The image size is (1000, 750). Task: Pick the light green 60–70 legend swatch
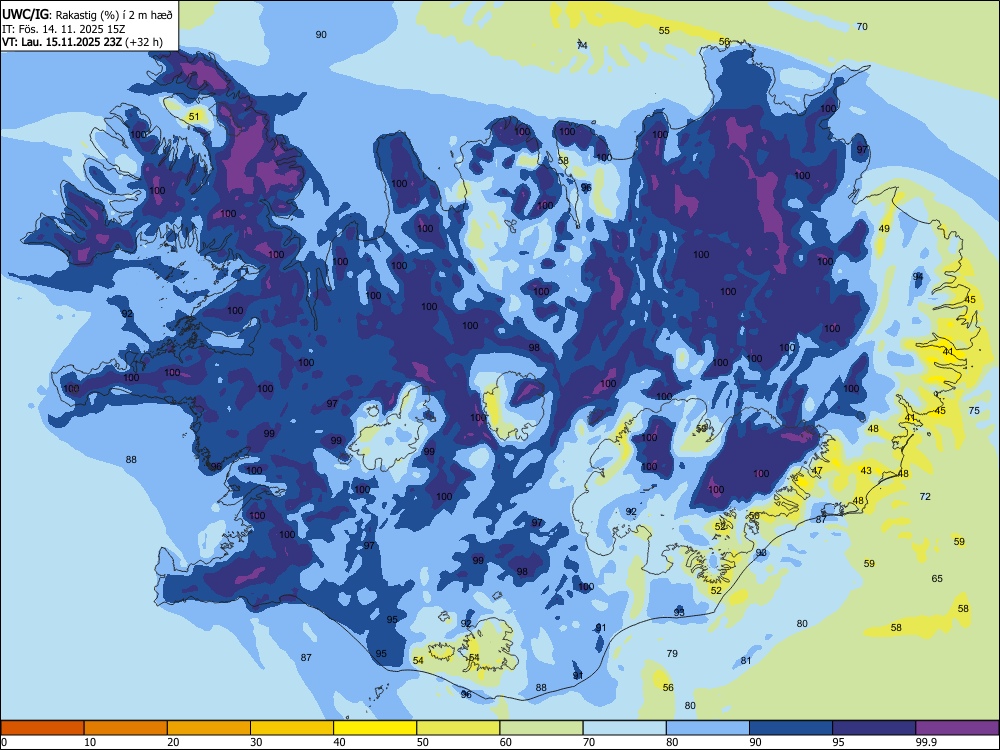(541, 728)
